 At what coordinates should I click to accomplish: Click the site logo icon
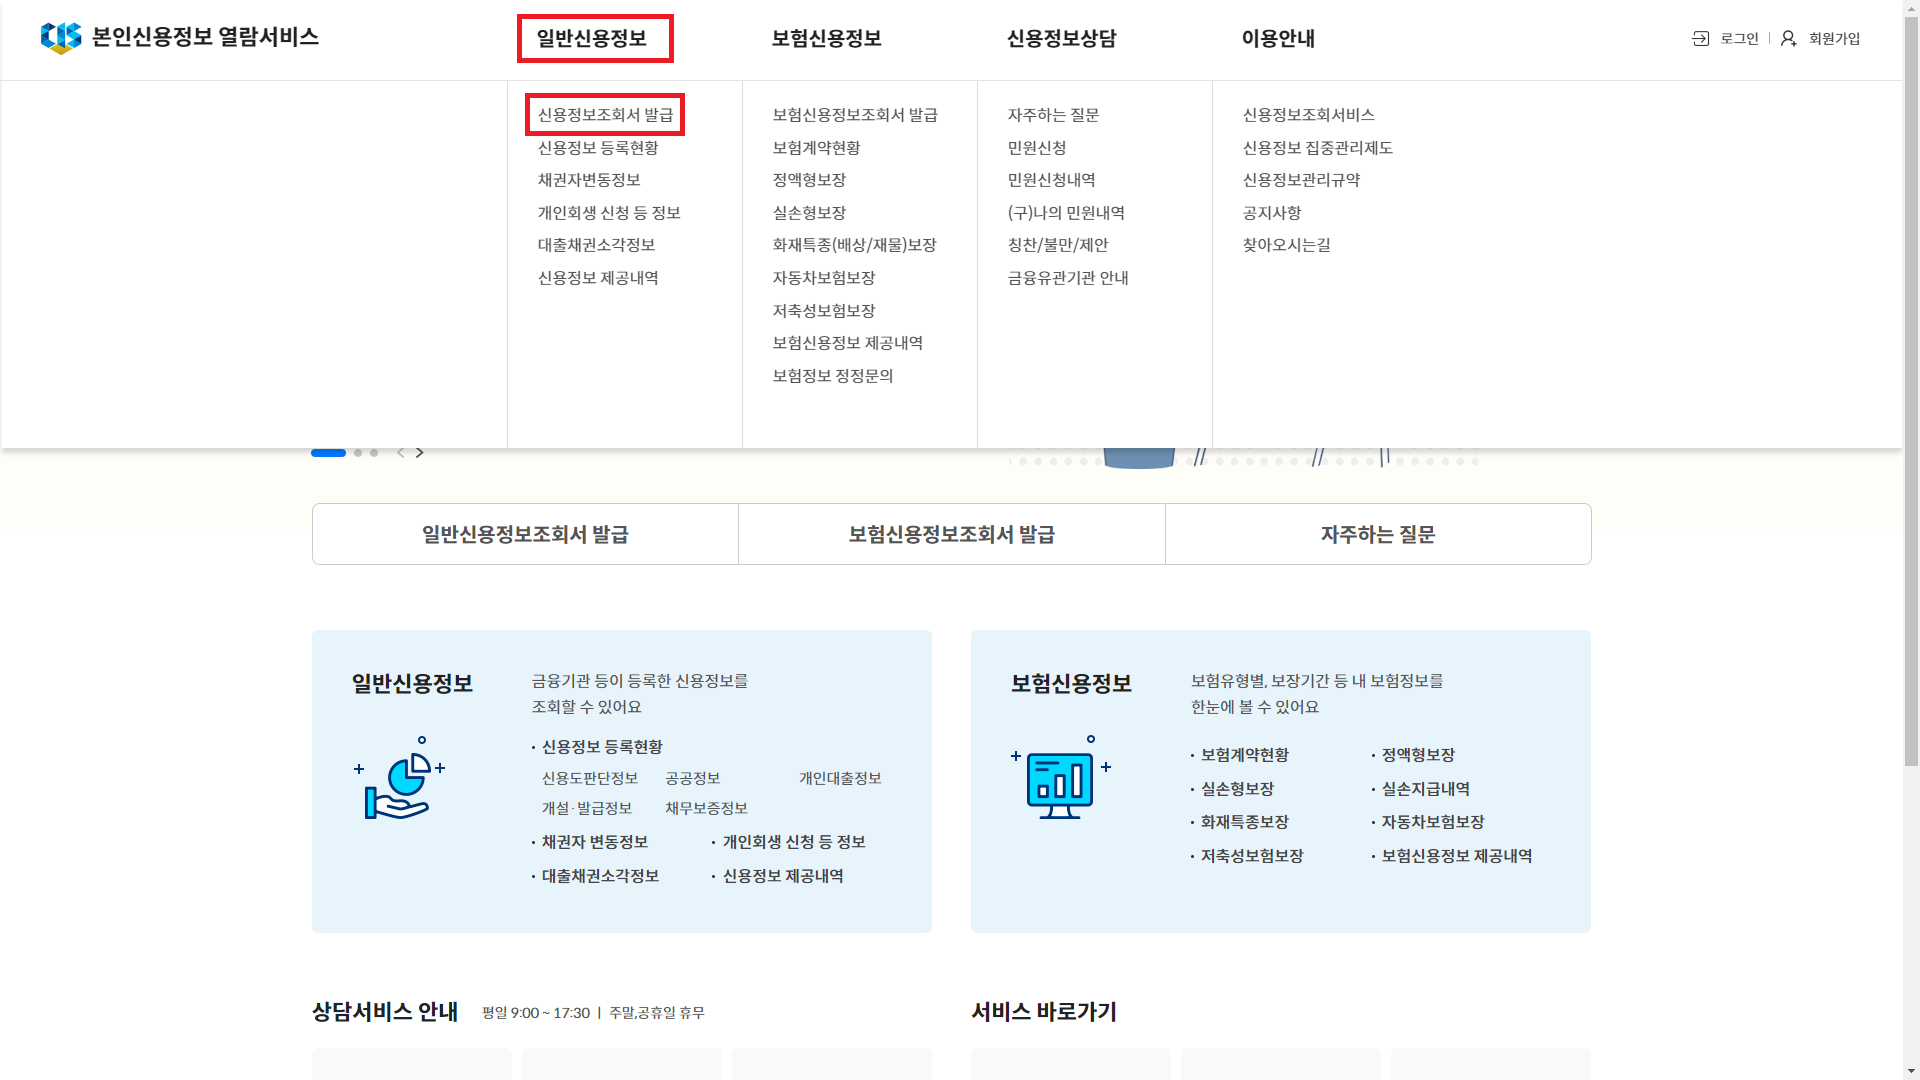(x=61, y=38)
